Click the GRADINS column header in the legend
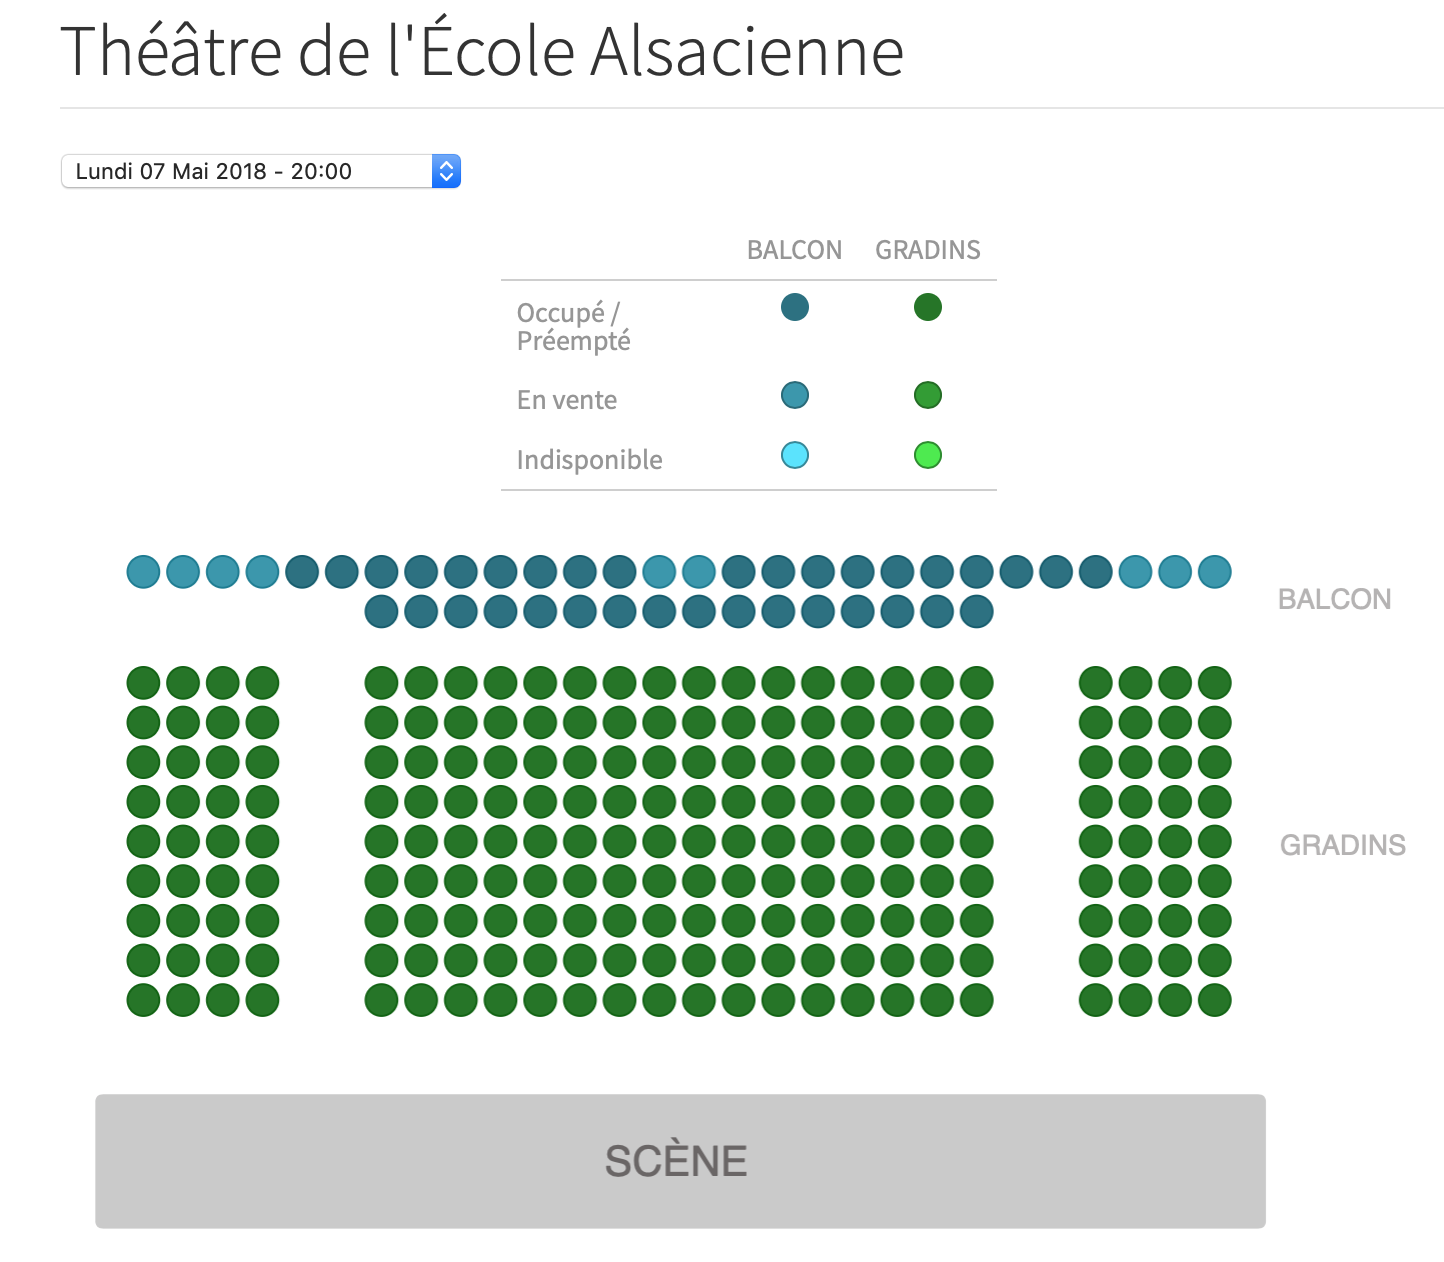This screenshot has height=1262, width=1444. point(928,250)
